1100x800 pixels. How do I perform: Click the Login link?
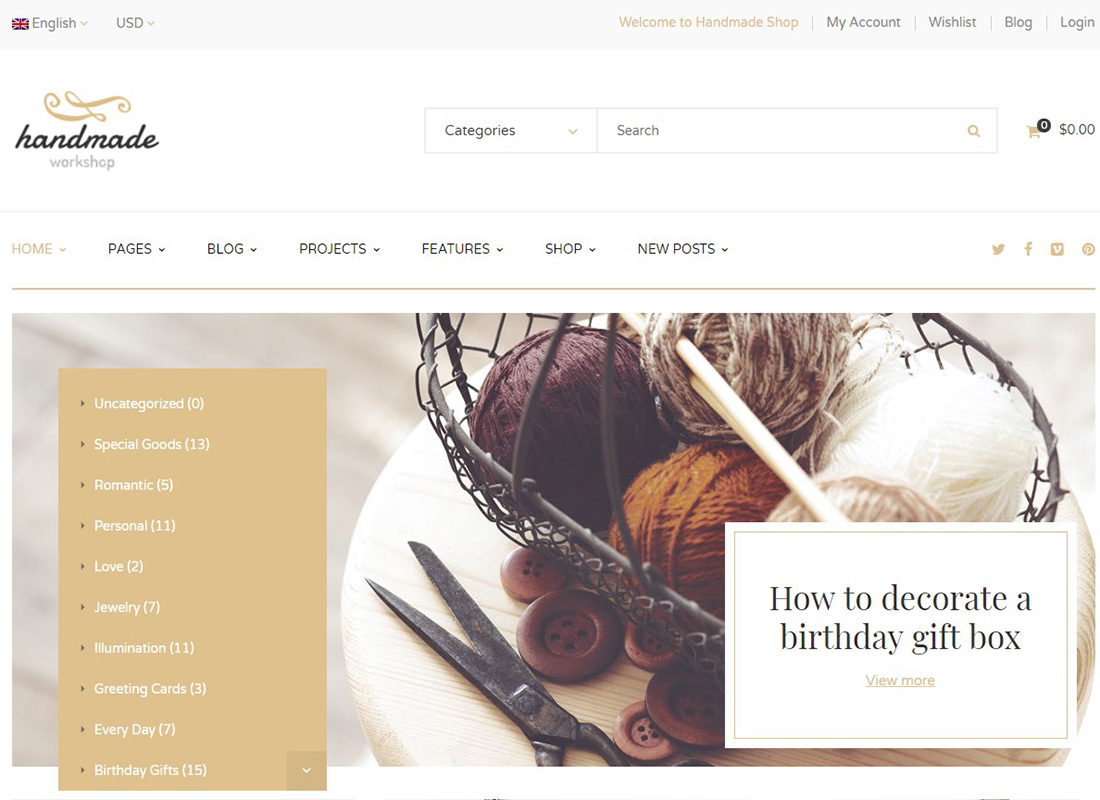click(1077, 22)
